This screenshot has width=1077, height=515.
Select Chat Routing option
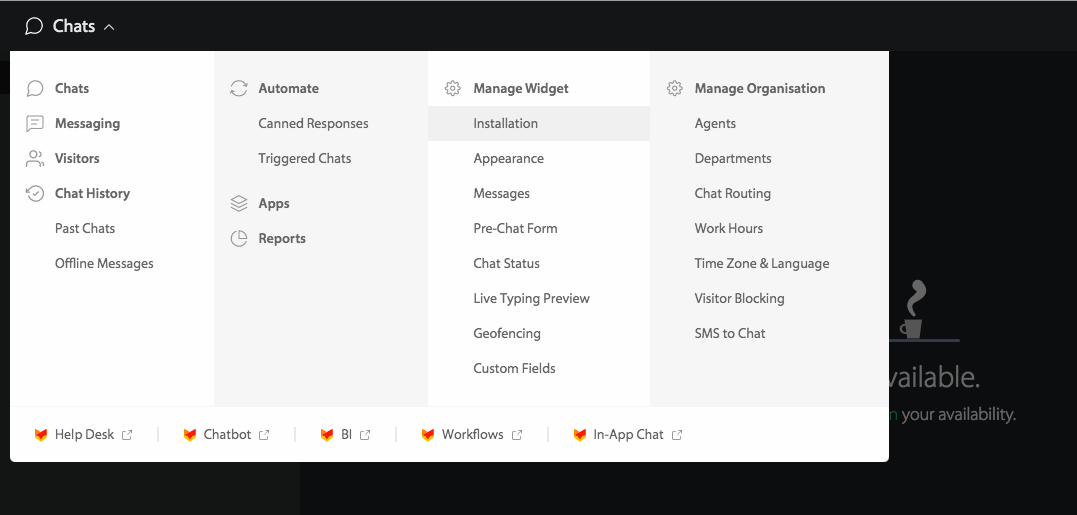(x=732, y=194)
